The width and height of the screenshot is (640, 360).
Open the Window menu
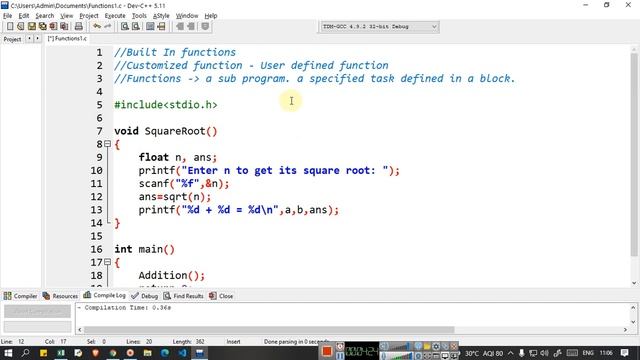pos(187,16)
